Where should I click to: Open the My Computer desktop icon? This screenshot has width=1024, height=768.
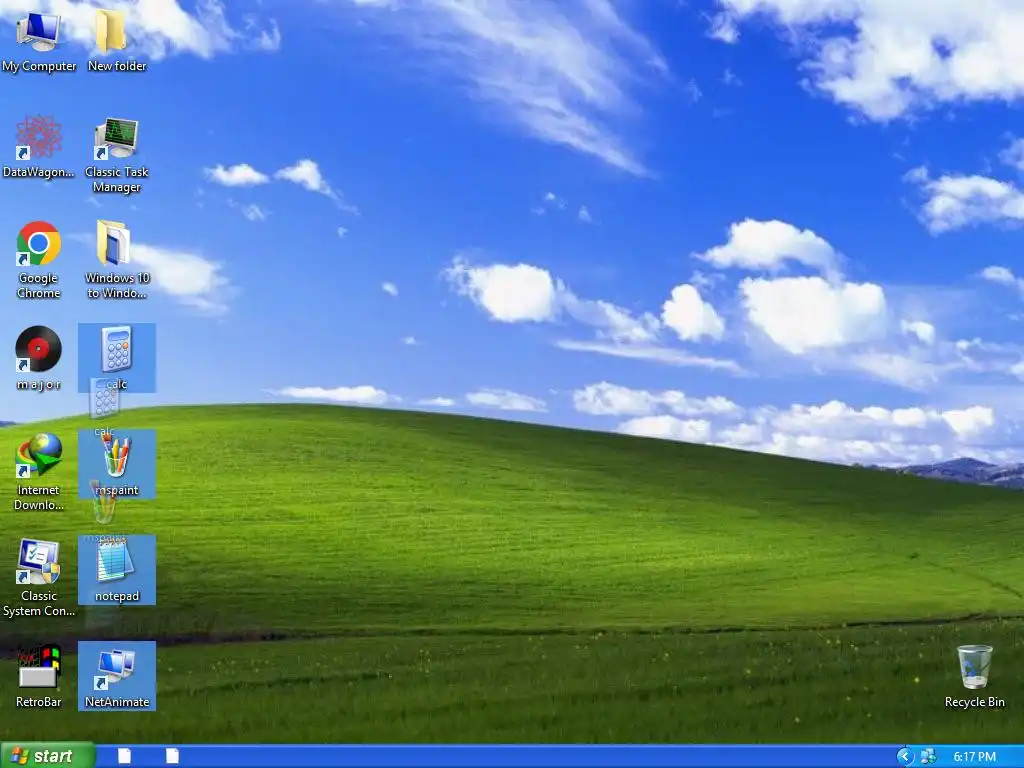(x=39, y=40)
